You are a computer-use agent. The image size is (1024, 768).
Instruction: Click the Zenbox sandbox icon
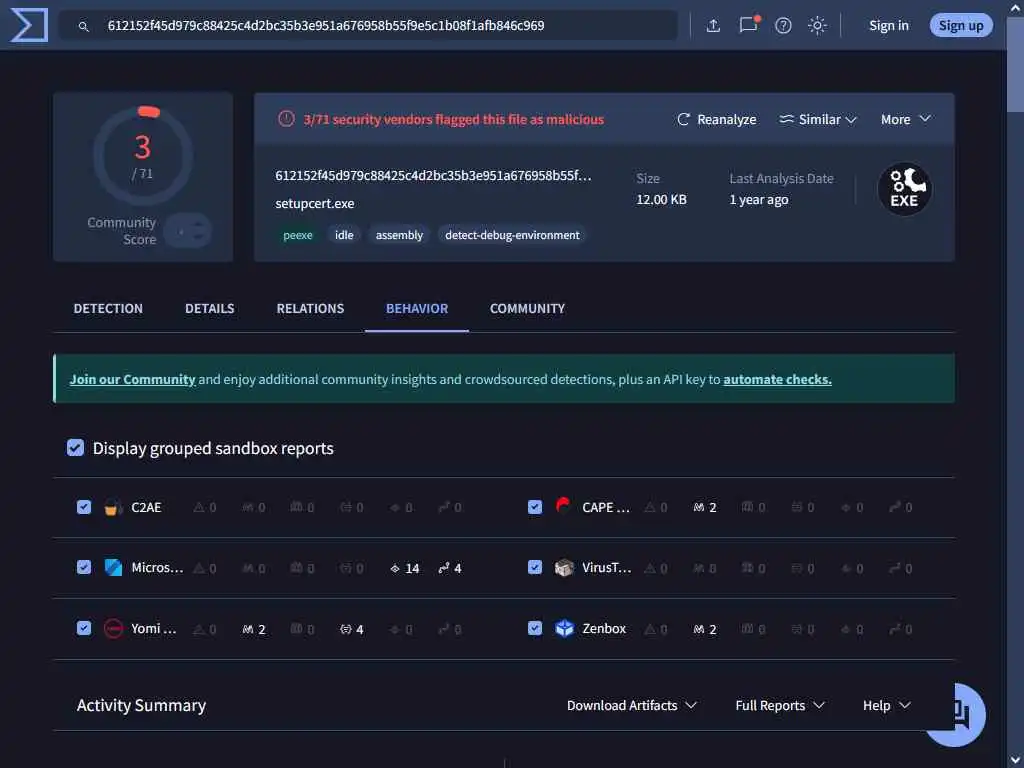(x=564, y=628)
